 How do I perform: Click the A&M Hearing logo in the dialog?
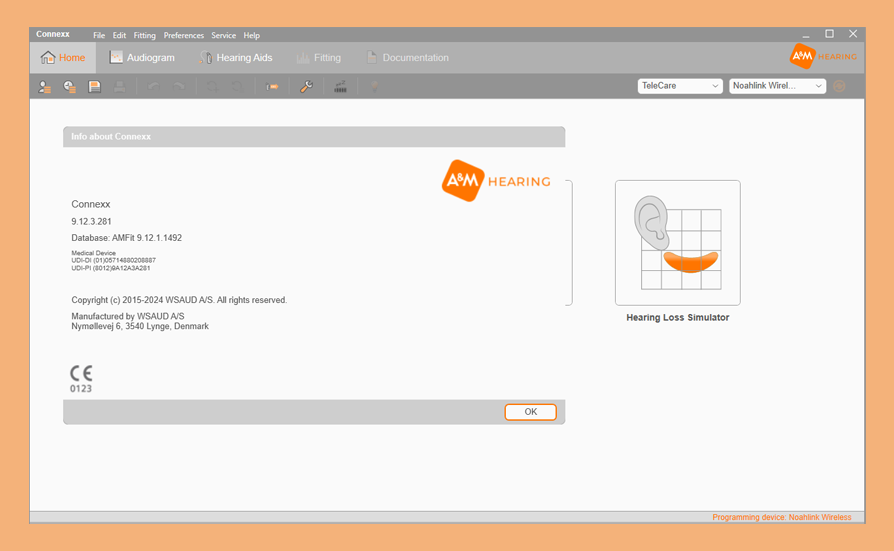[496, 181]
